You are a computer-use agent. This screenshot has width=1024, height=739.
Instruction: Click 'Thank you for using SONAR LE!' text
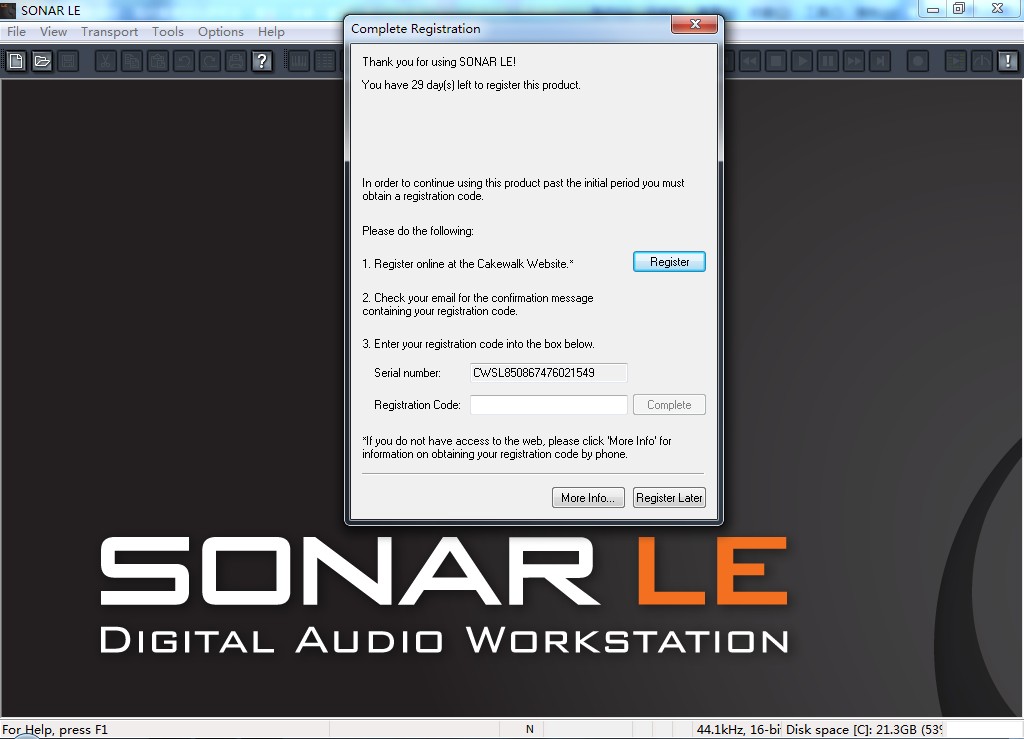pyautogui.click(x=439, y=62)
